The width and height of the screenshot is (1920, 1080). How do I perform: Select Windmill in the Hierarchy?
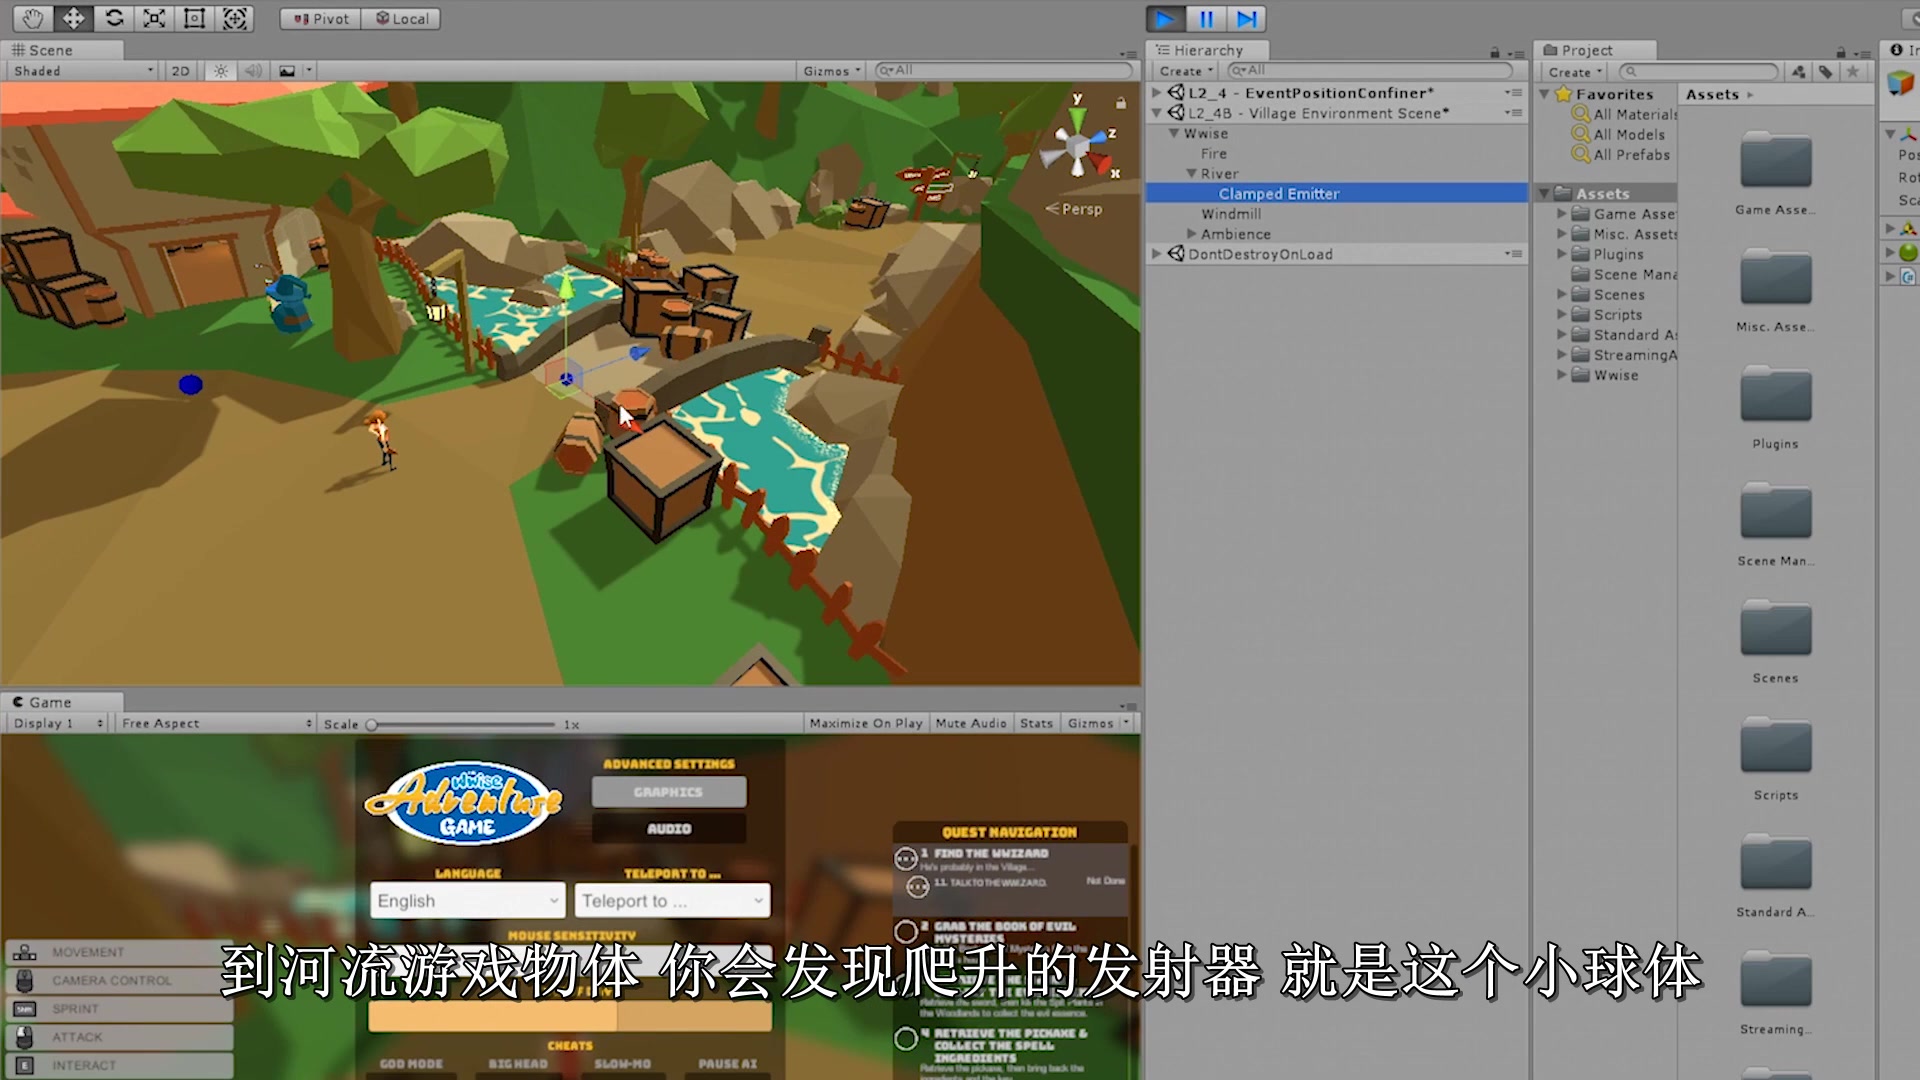(1230, 214)
